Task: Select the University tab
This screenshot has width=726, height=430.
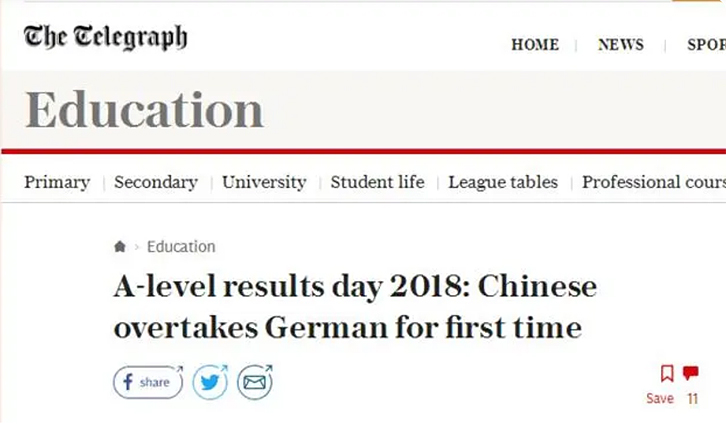Action: click(x=264, y=182)
